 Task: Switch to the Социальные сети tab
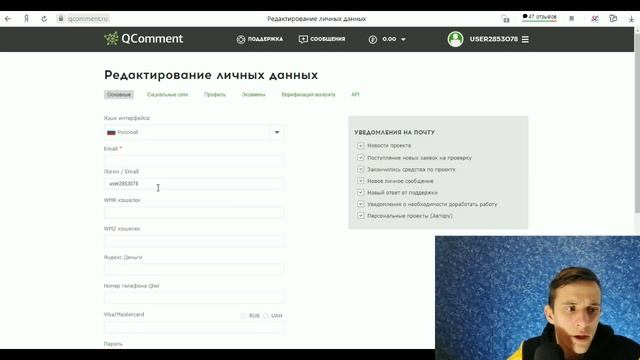click(x=167, y=94)
